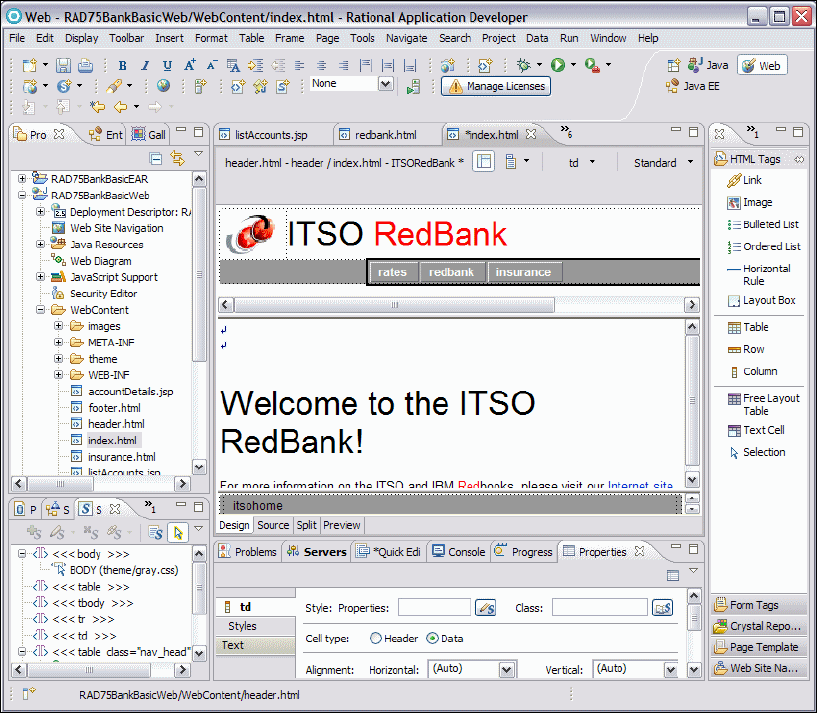Image resolution: width=817 pixels, height=713 pixels.
Task: Click the globe web browser icon
Action: (x=163, y=85)
